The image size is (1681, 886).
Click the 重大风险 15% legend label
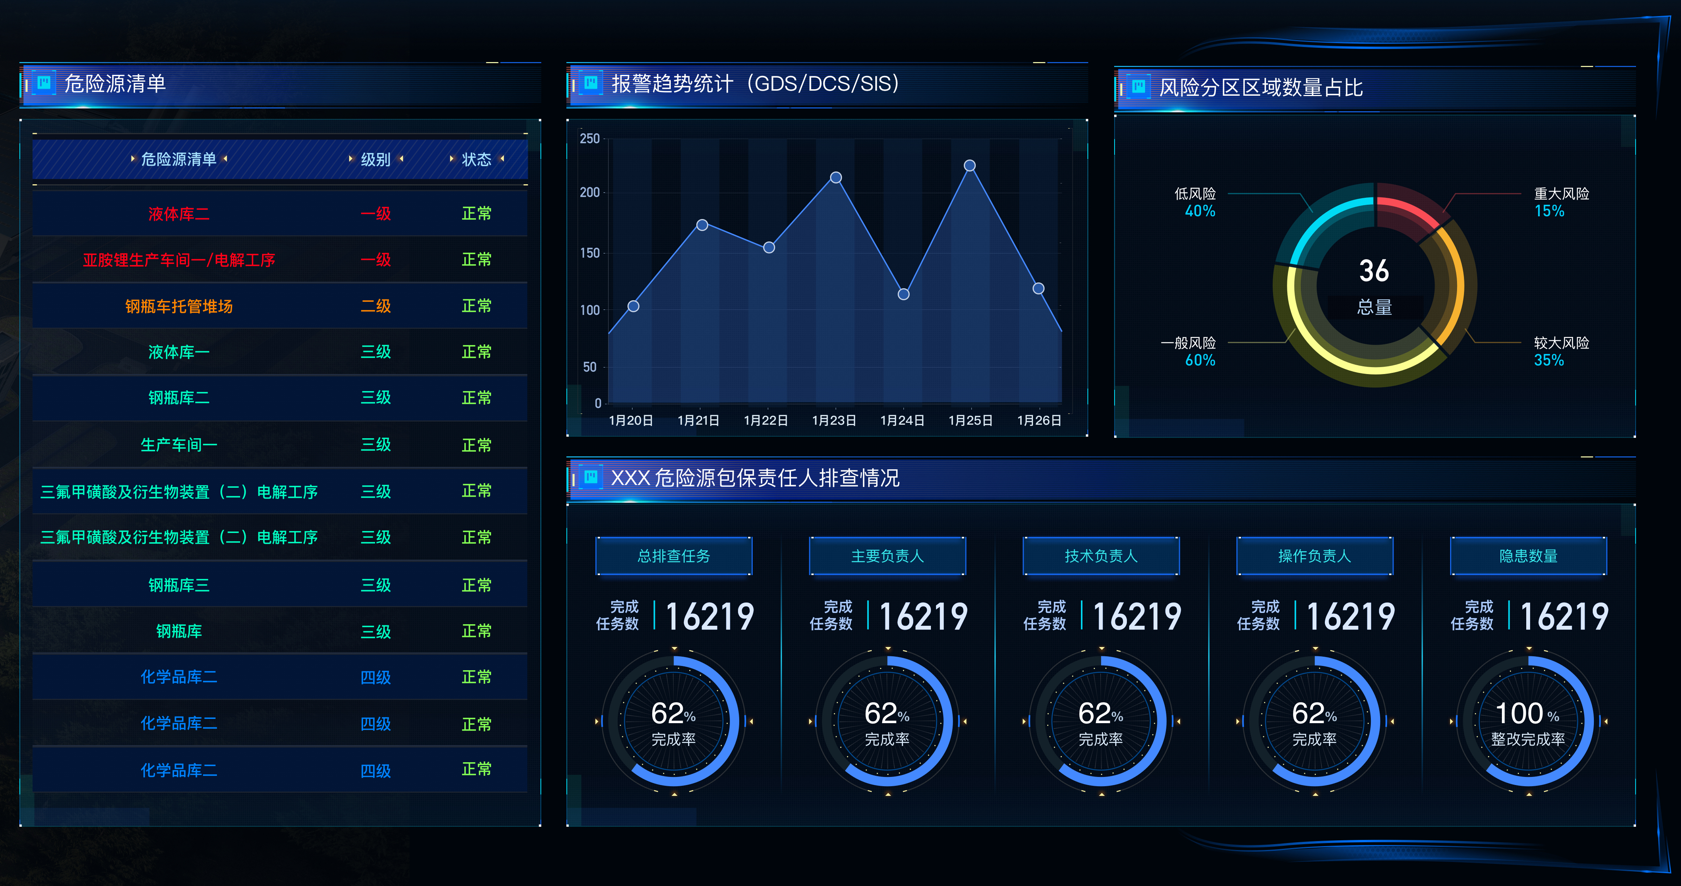click(1561, 202)
